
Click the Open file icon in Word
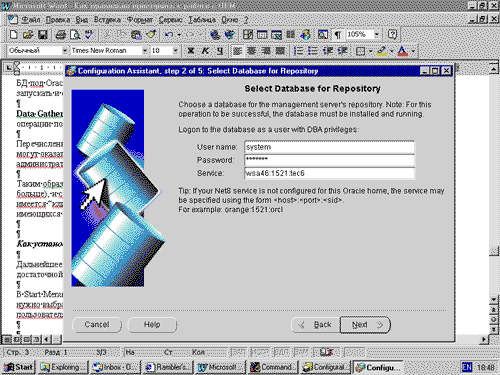click(28, 34)
